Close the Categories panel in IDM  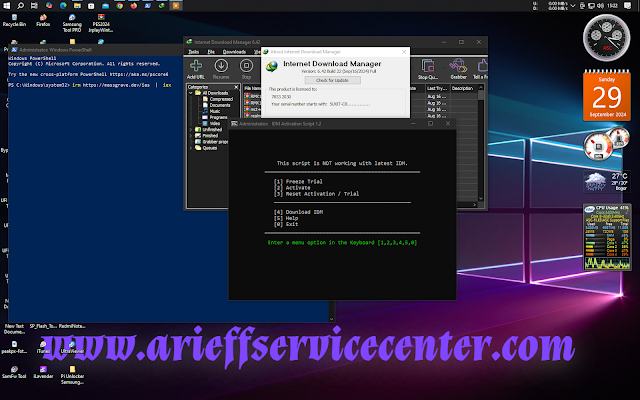point(236,87)
